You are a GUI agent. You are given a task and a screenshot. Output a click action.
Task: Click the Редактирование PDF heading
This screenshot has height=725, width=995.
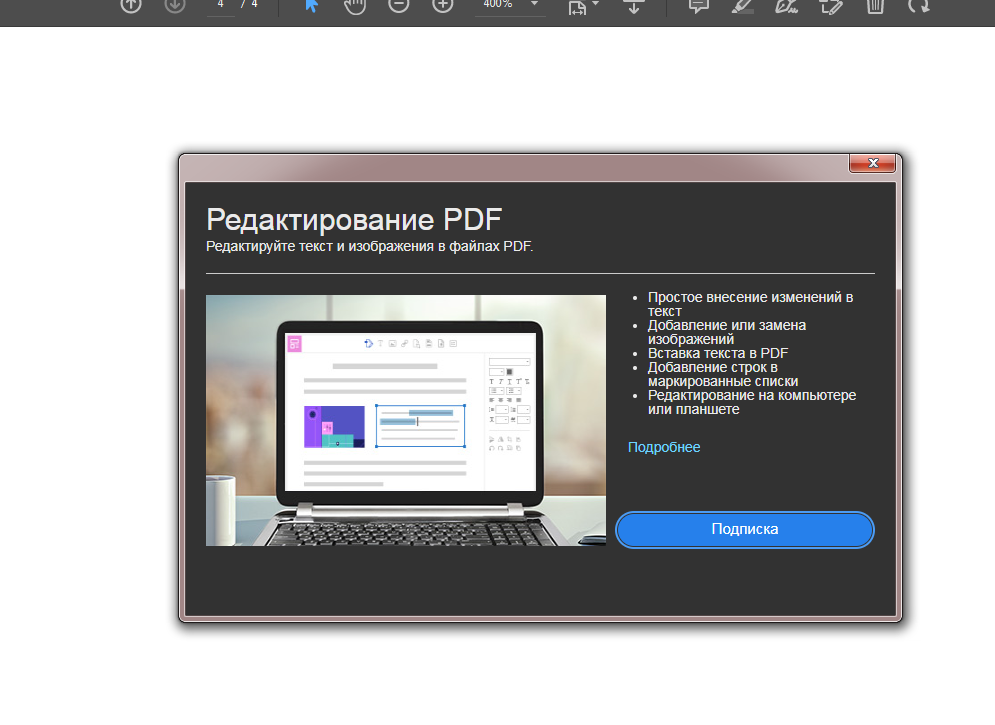(x=354, y=219)
